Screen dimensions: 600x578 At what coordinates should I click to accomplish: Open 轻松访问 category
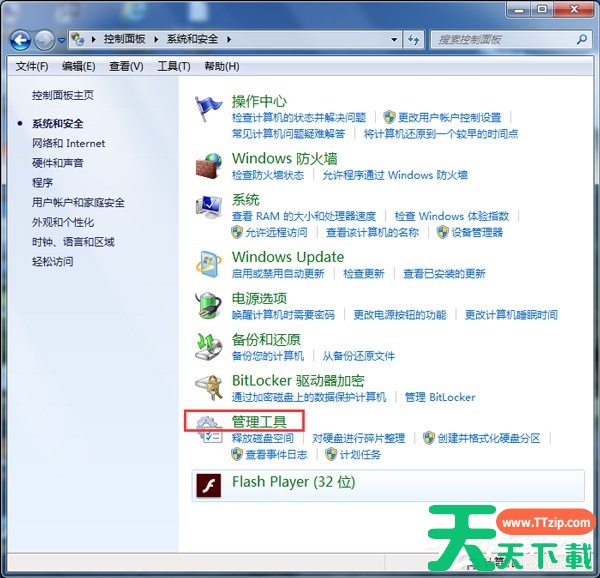[x=52, y=262]
